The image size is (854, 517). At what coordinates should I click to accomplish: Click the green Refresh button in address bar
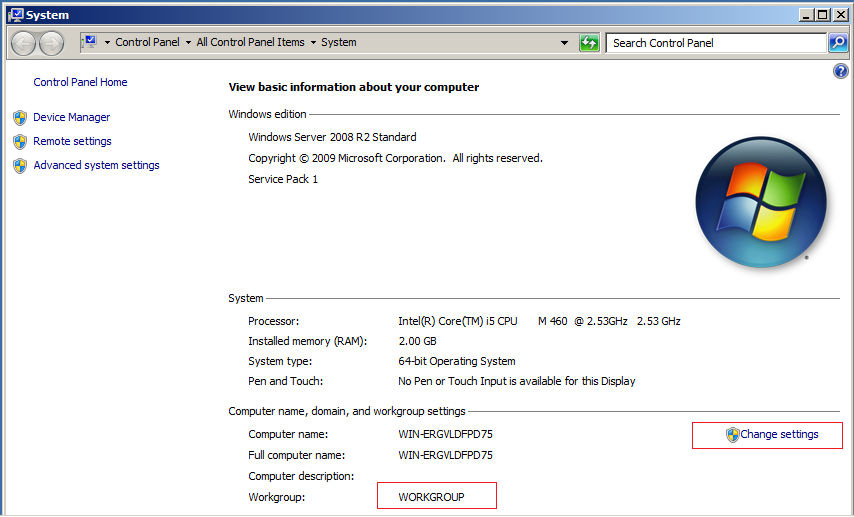coord(589,43)
